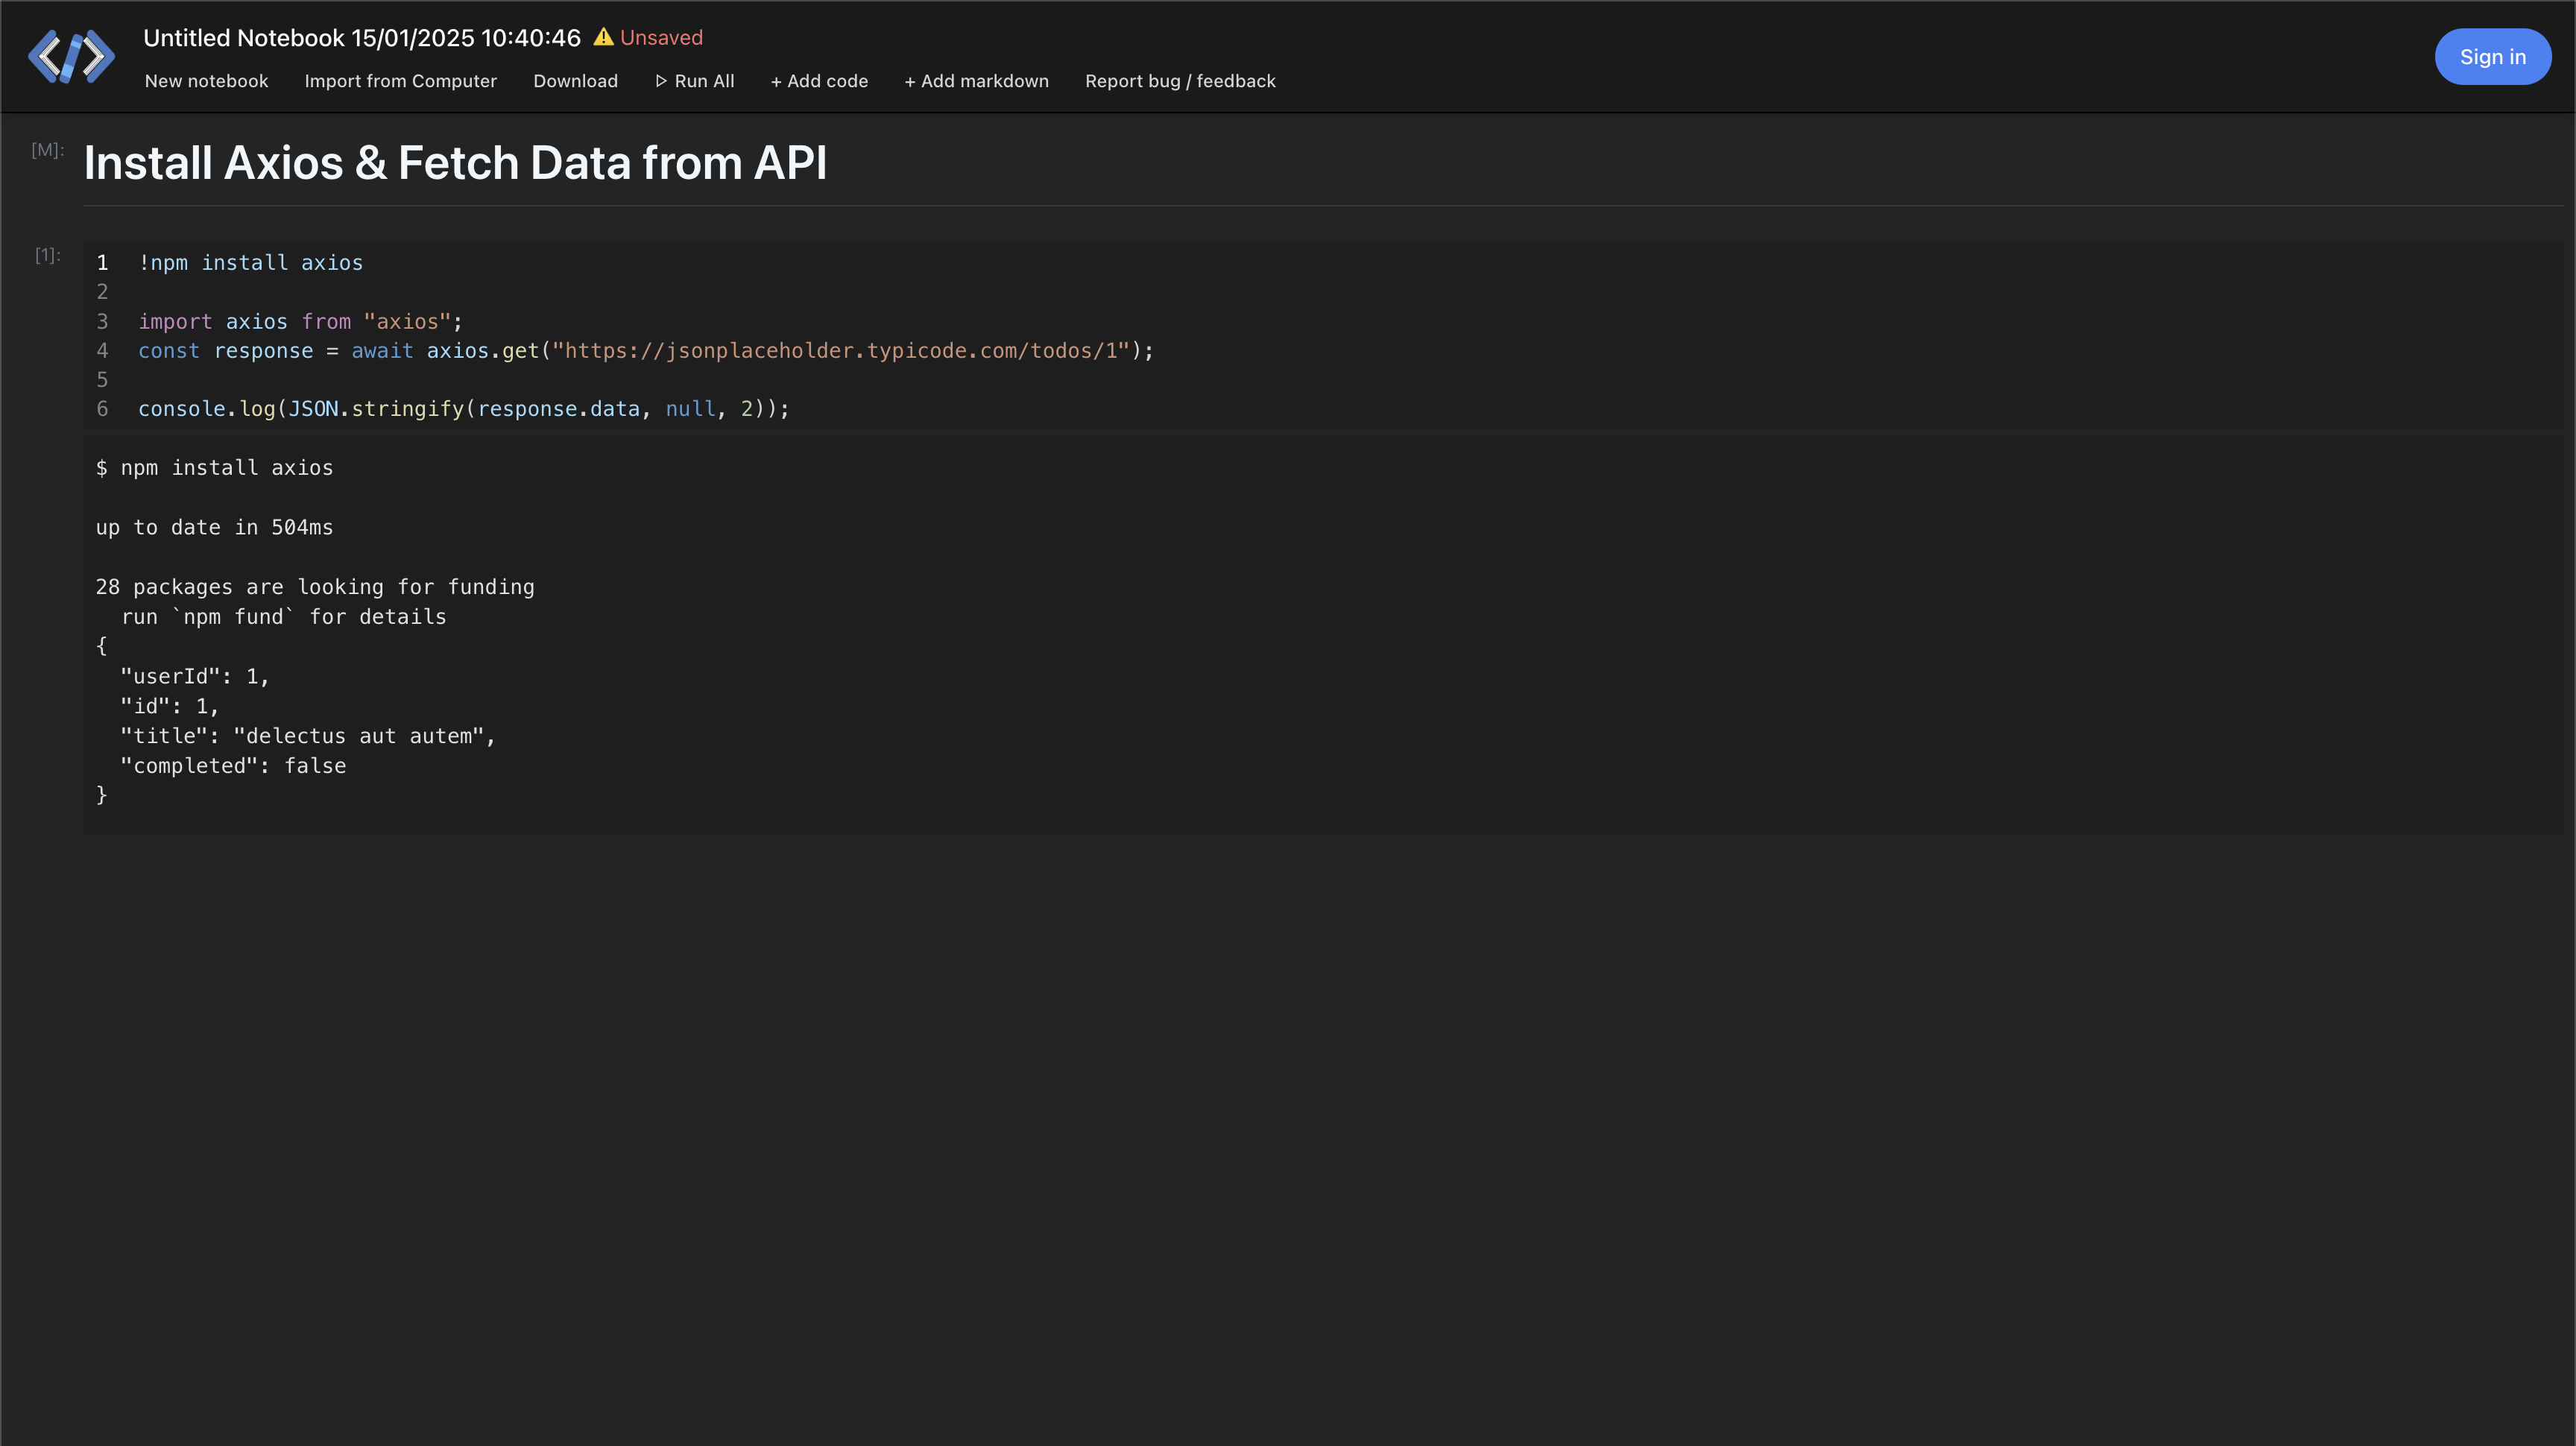
Task: Click the Sign in button
Action: pos(2492,57)
